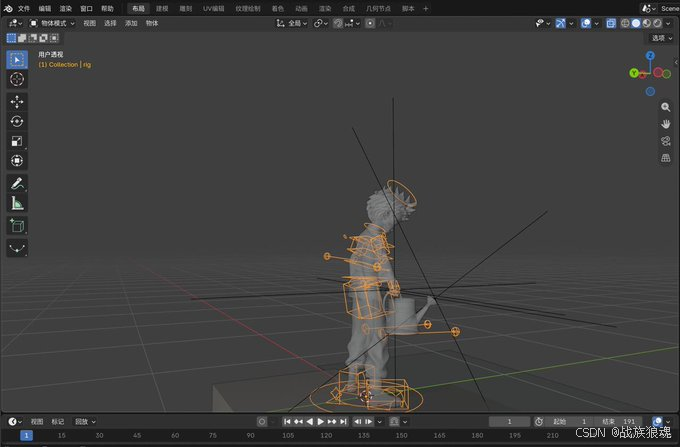680x447 pixels.
Task: Click the timeline preview range clock icon
Action: [x=539, y=421]
